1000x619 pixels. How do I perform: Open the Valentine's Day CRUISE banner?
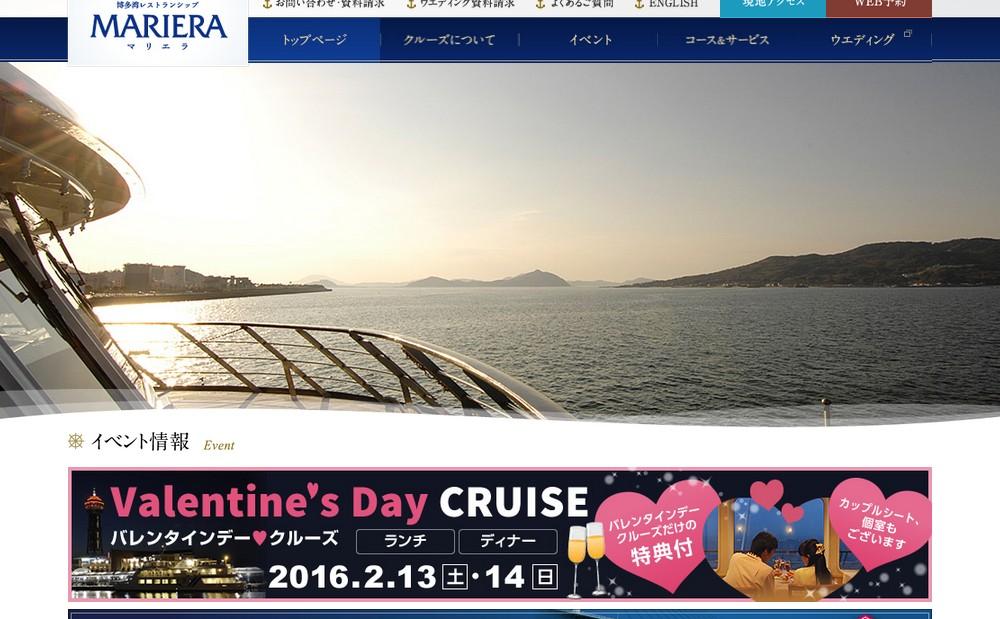[x=500, y=534]
